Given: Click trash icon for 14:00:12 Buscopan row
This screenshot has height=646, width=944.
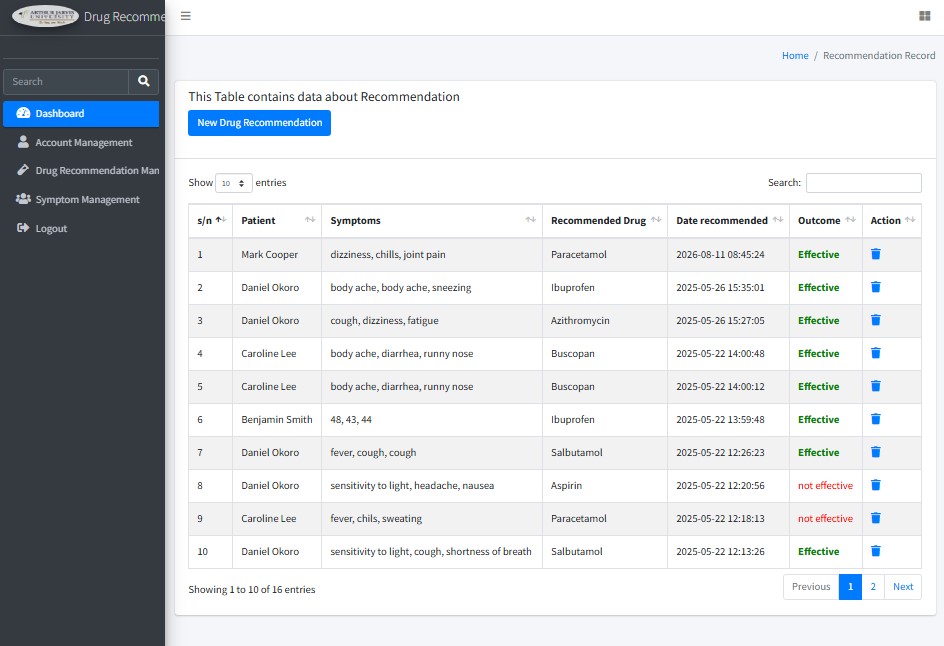Looking at the screenshot, I should tap(876, 386).
